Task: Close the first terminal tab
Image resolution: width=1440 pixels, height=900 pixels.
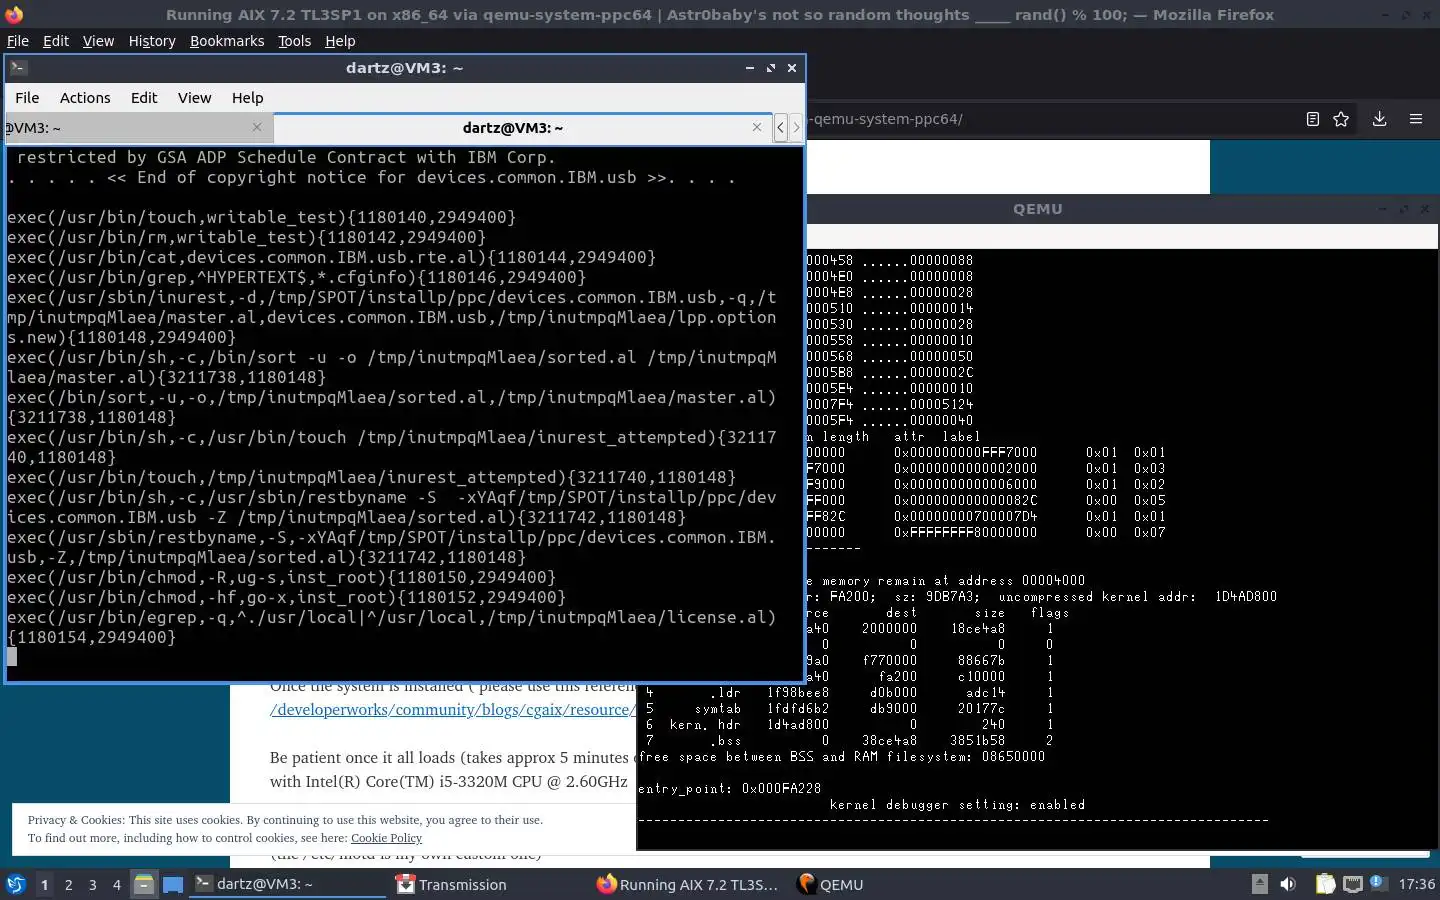Action: coord(257,127)
